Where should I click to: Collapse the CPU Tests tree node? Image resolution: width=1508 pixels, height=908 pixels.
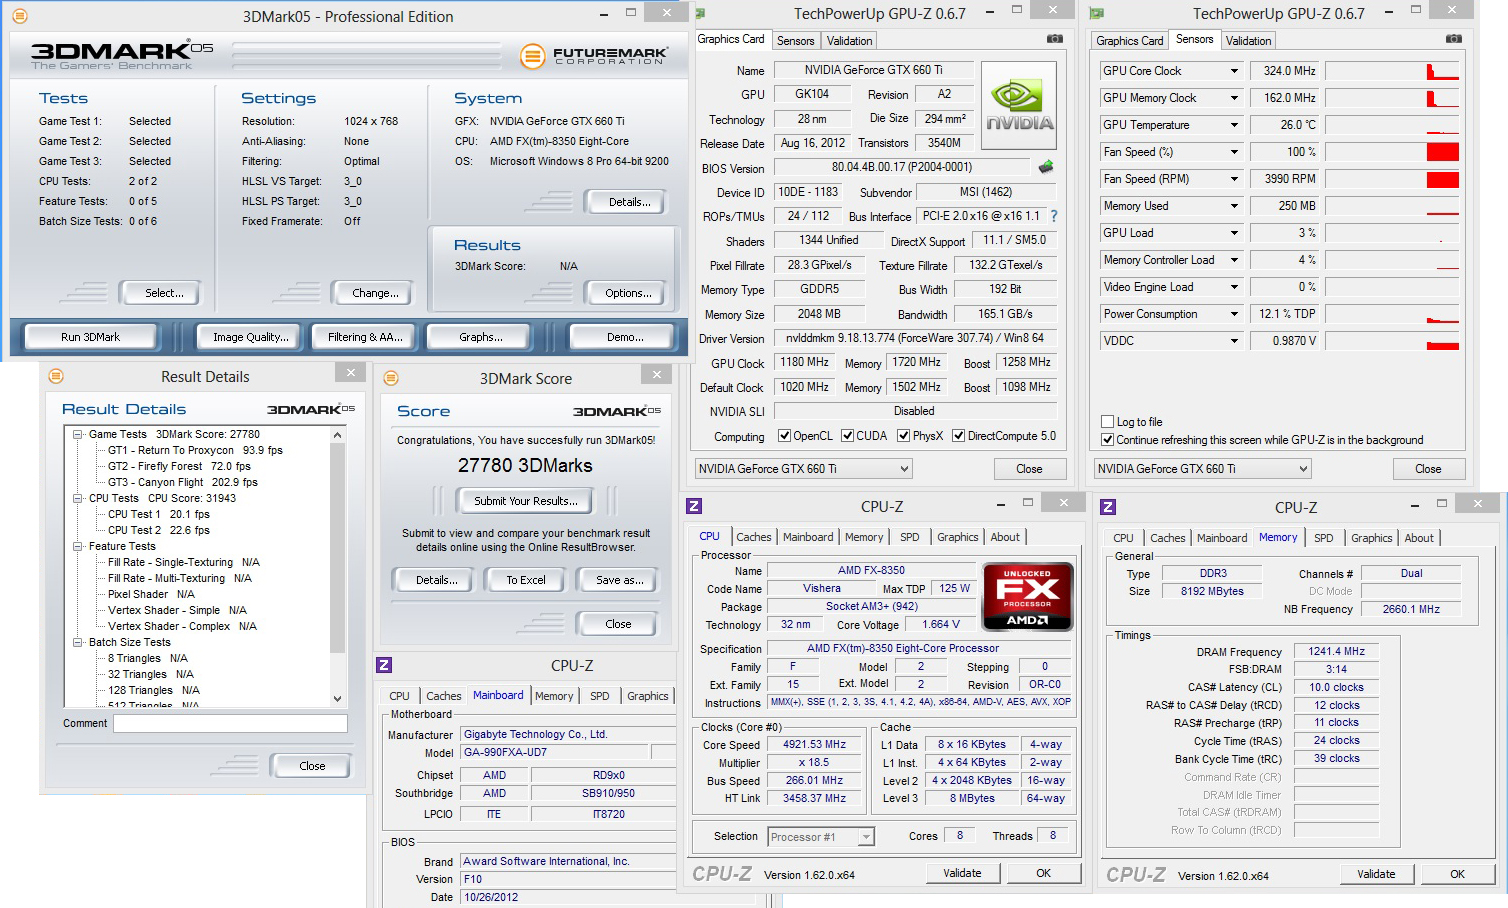(78, 498)
